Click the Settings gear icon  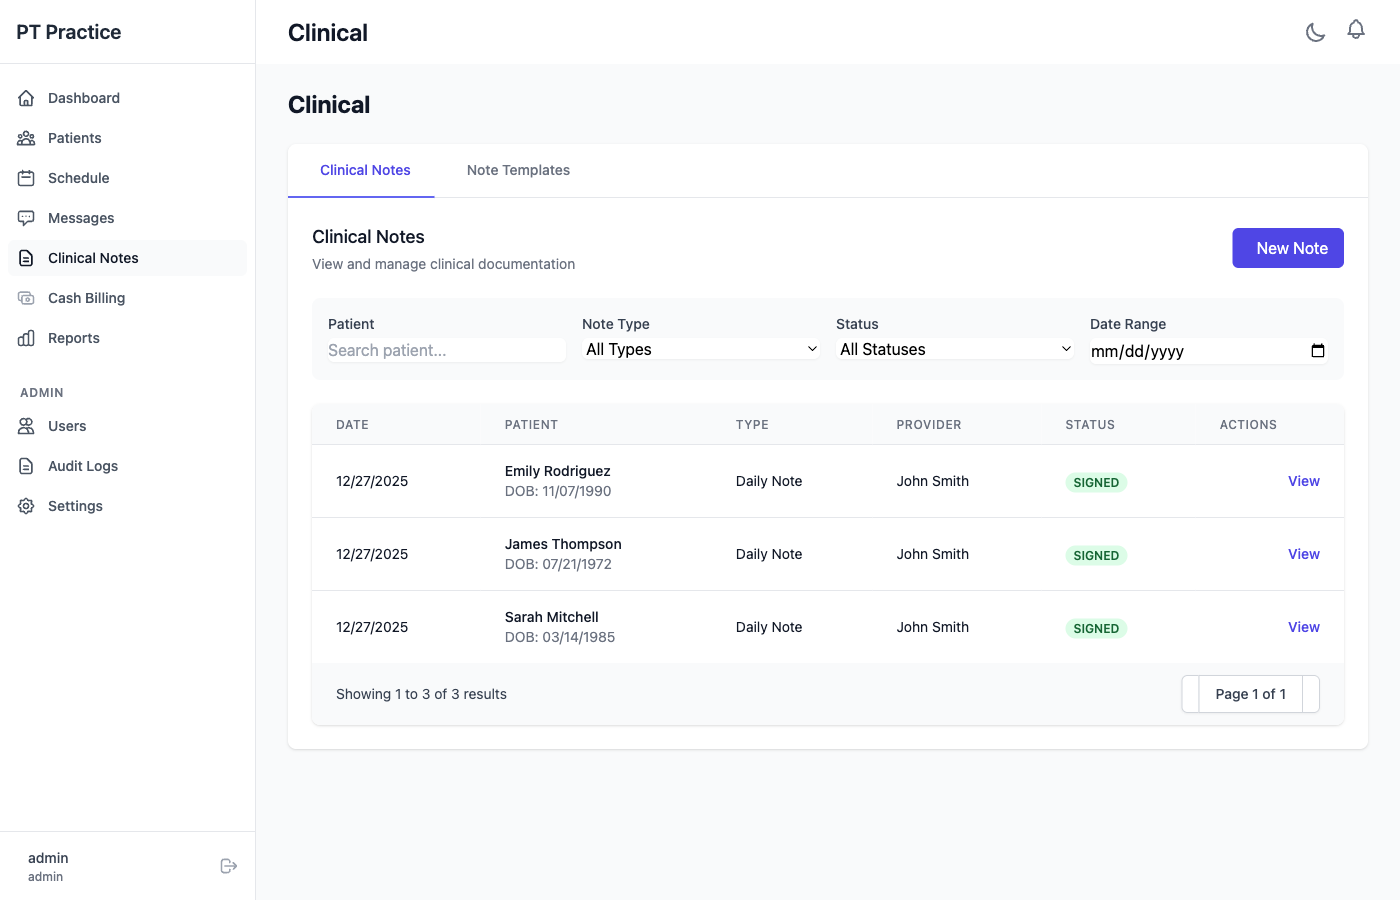click(26, 506)
